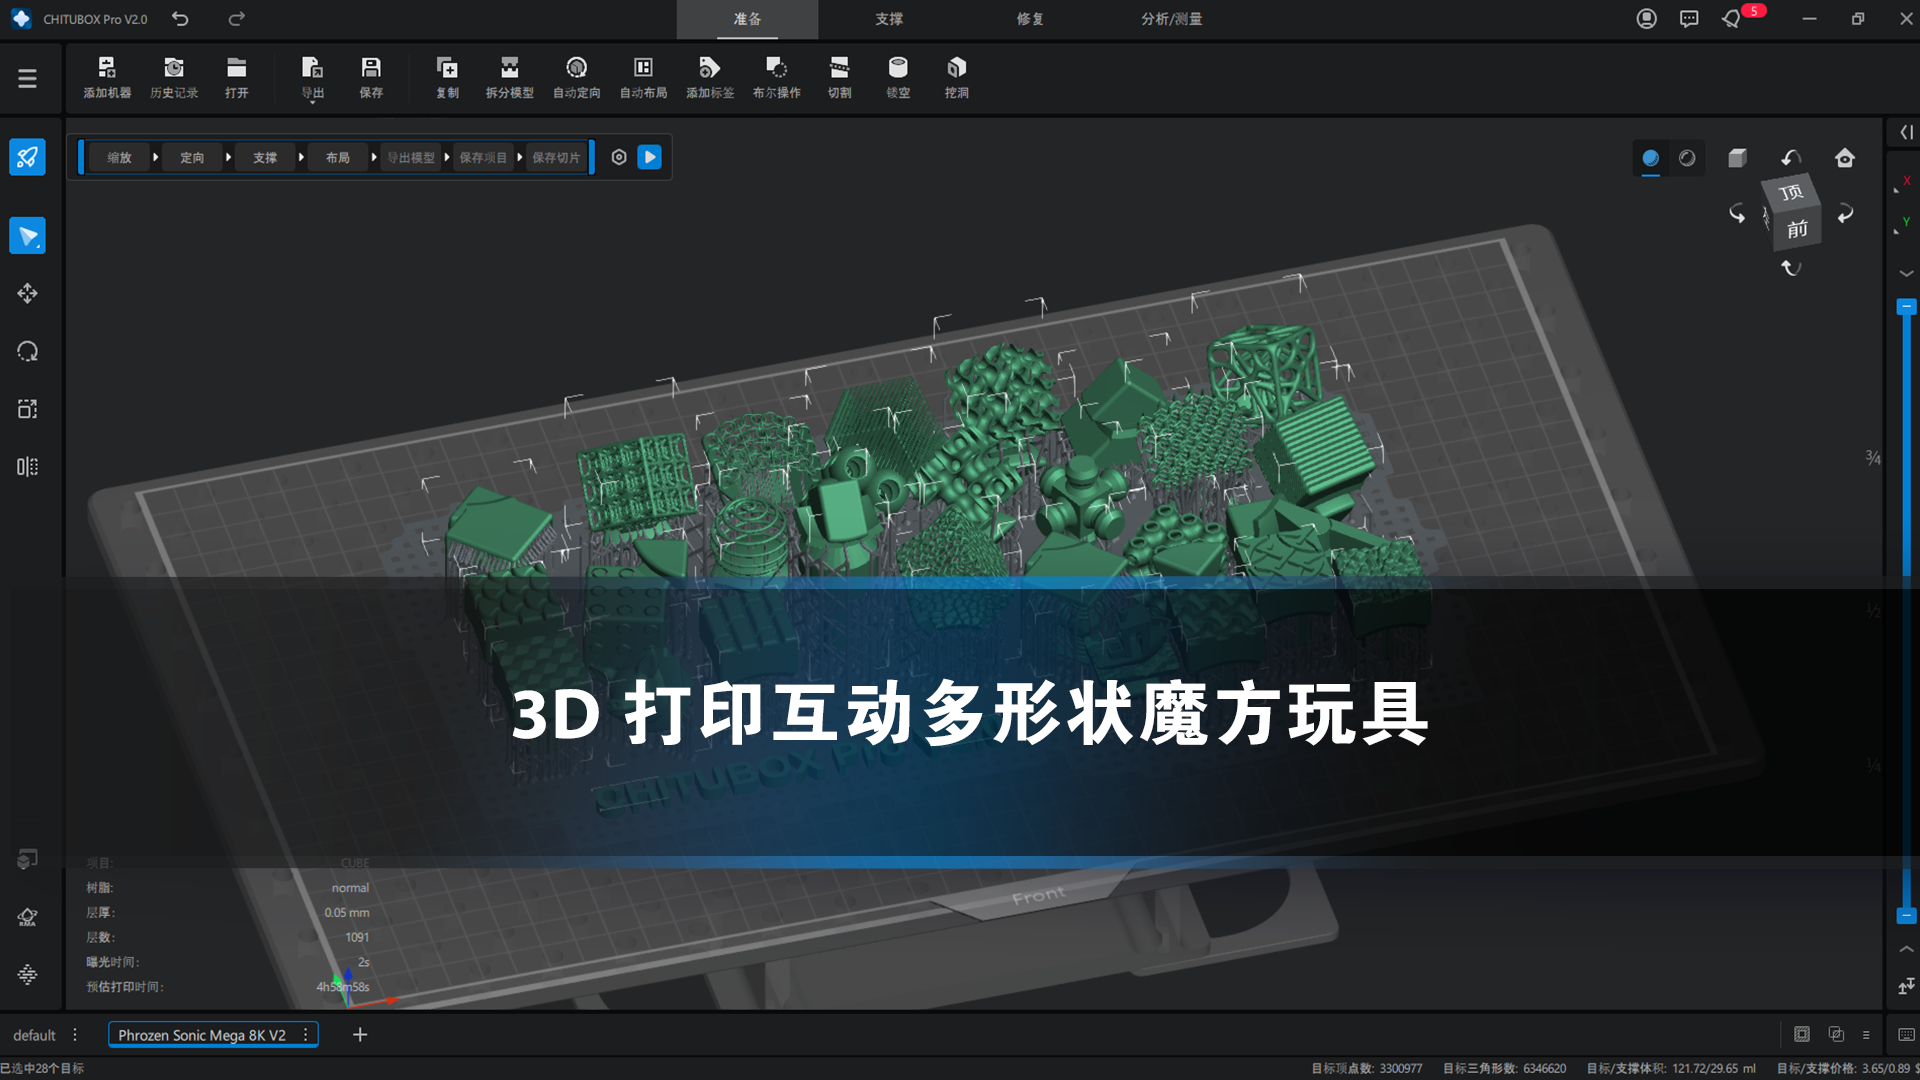Expand the 定向 workflow step arrow

click(229, 157)
